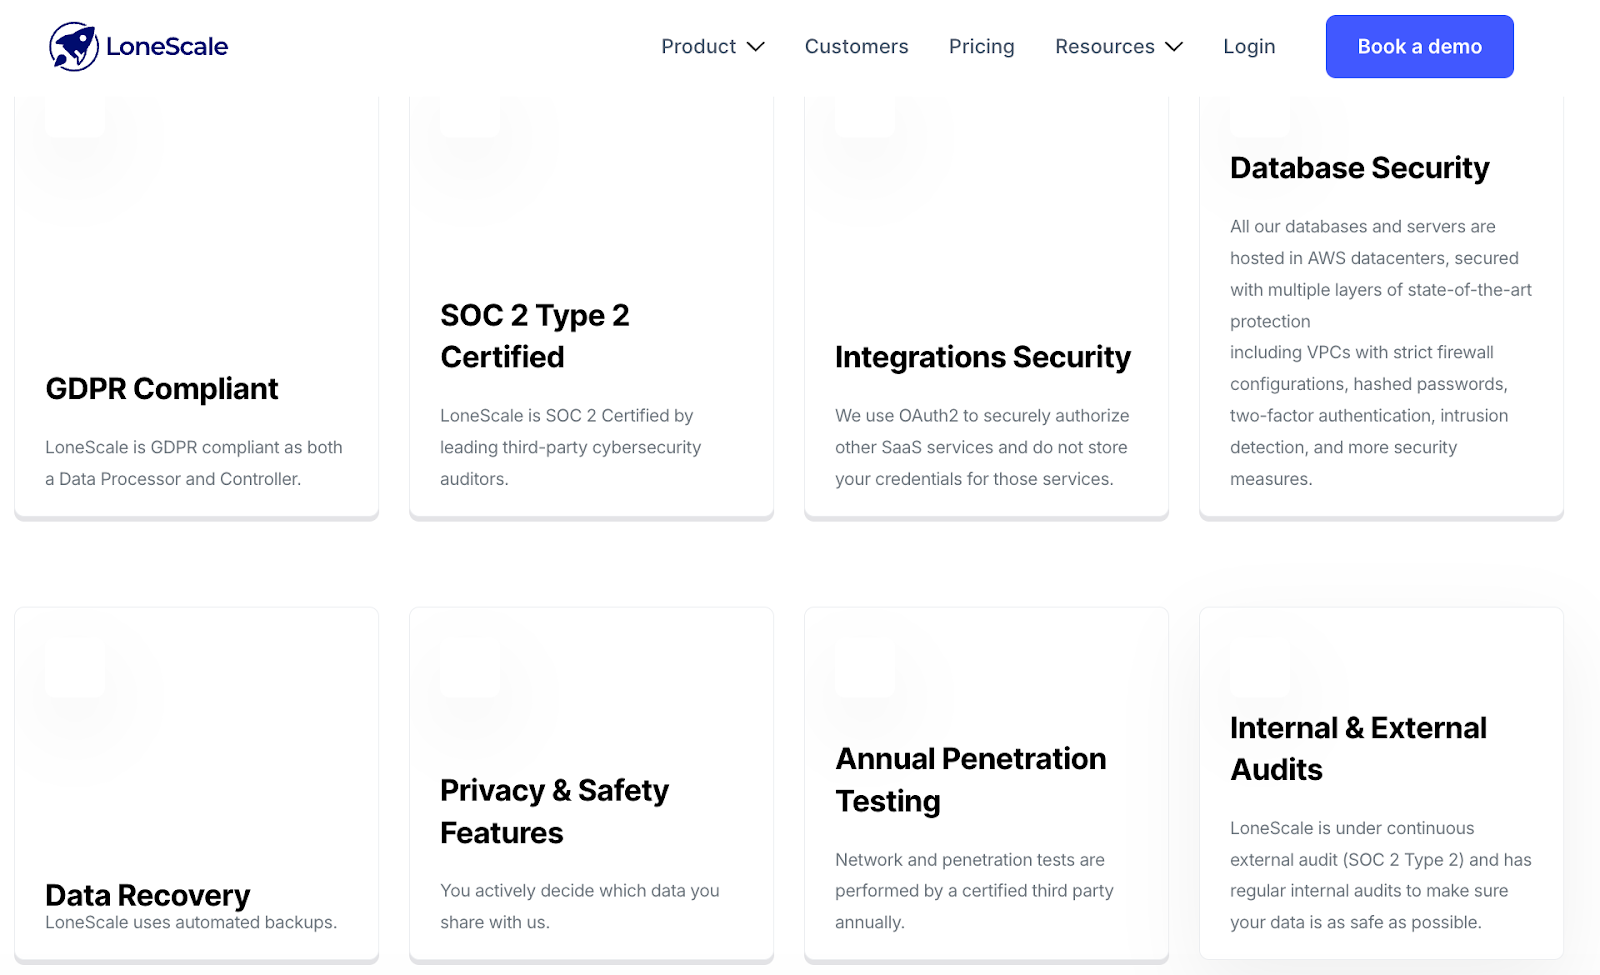Click the Integrations Security heading

(983, 357)
